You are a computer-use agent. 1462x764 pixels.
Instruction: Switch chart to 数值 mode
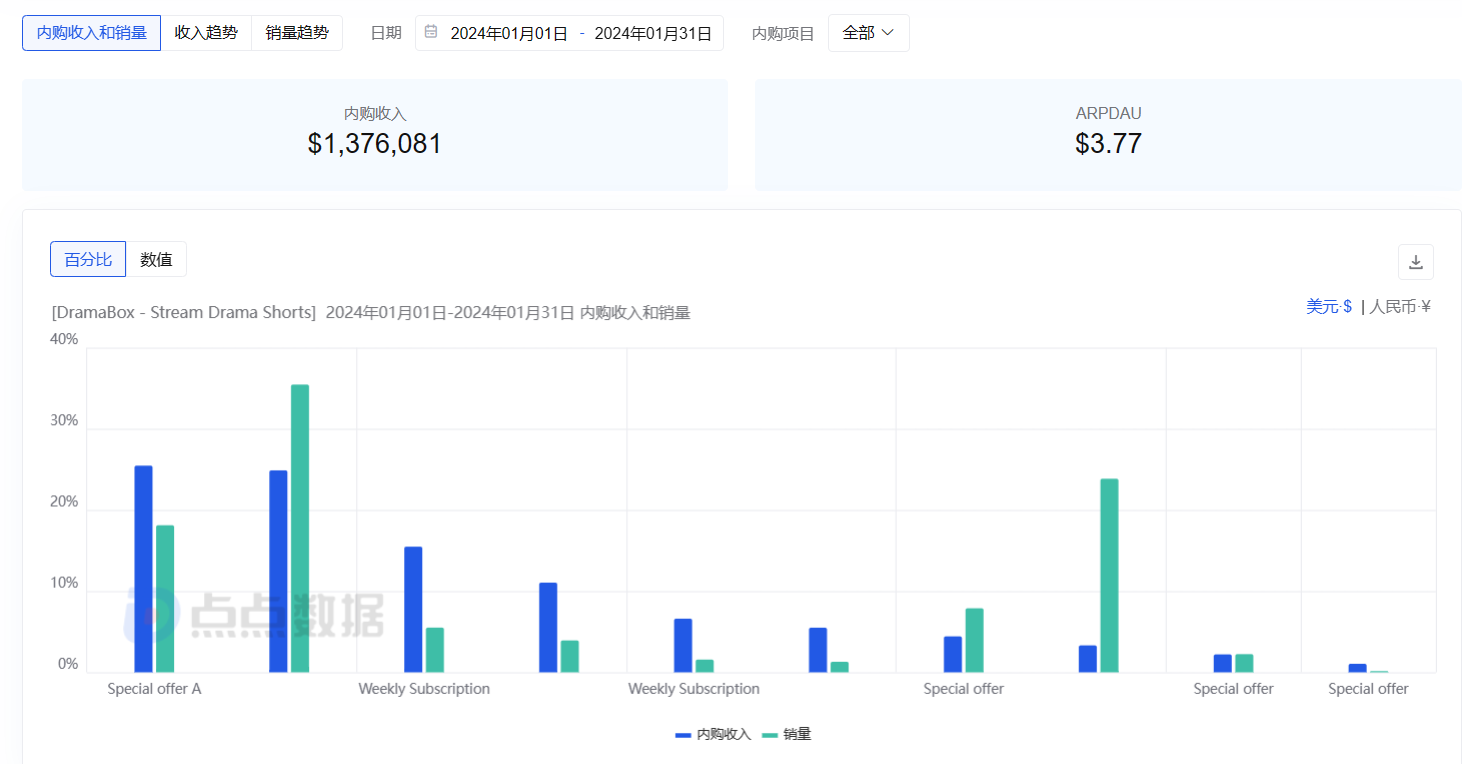(156, 259)
